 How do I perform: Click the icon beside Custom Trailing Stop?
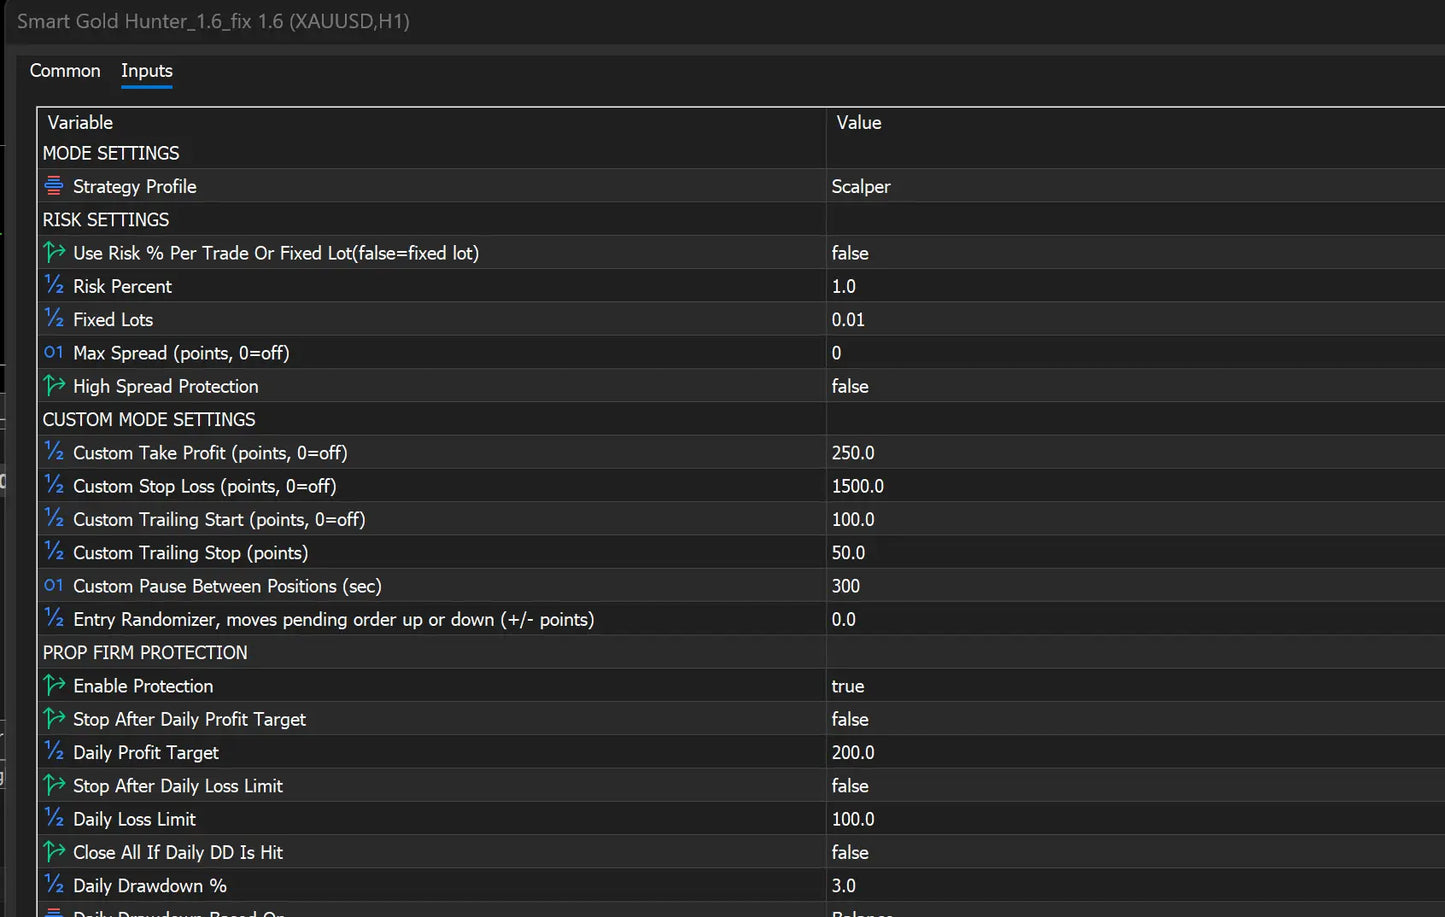coord(54,553)
